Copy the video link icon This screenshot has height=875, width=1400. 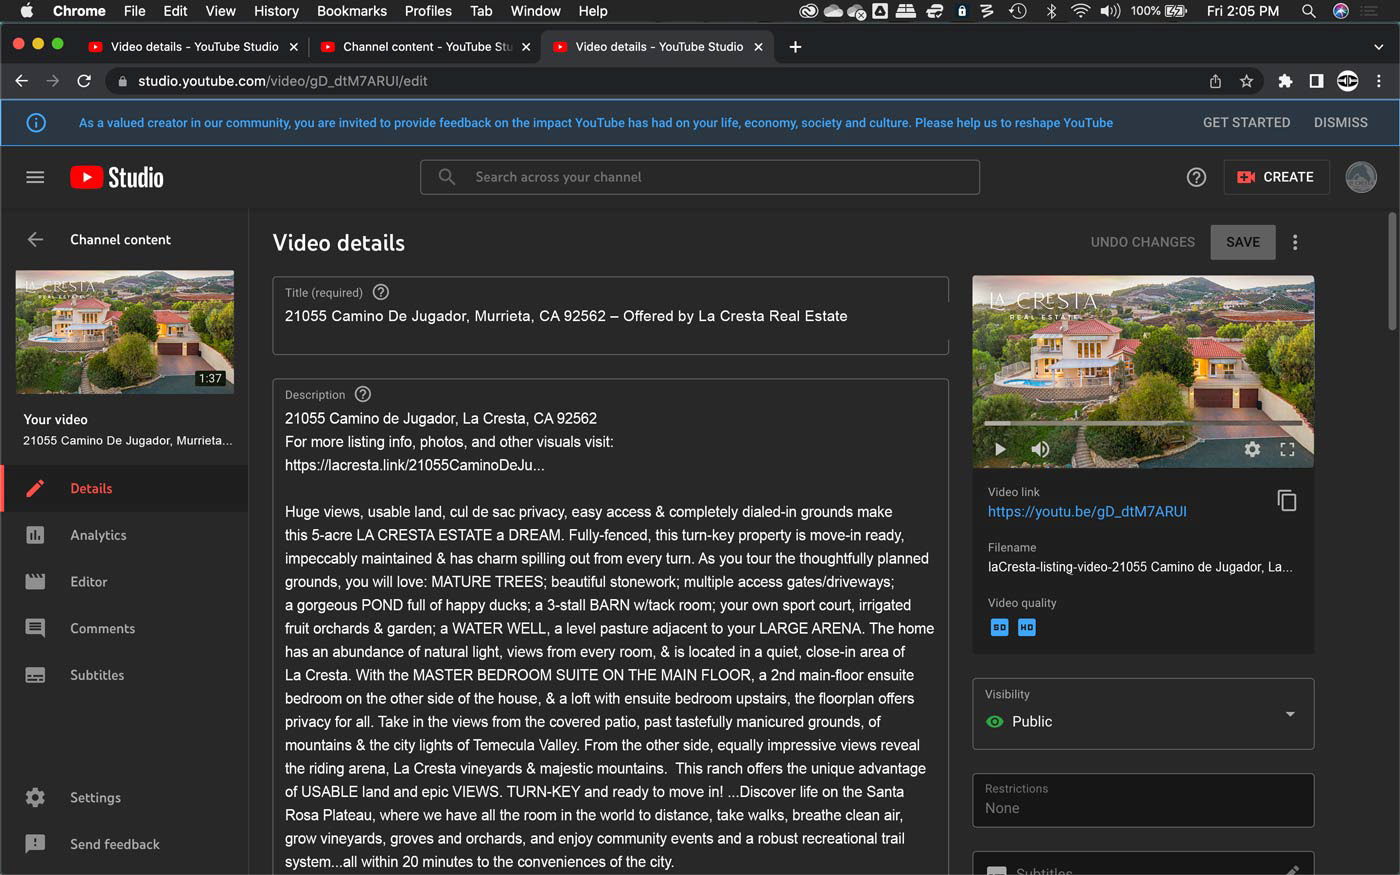[x=1287, y=500]
